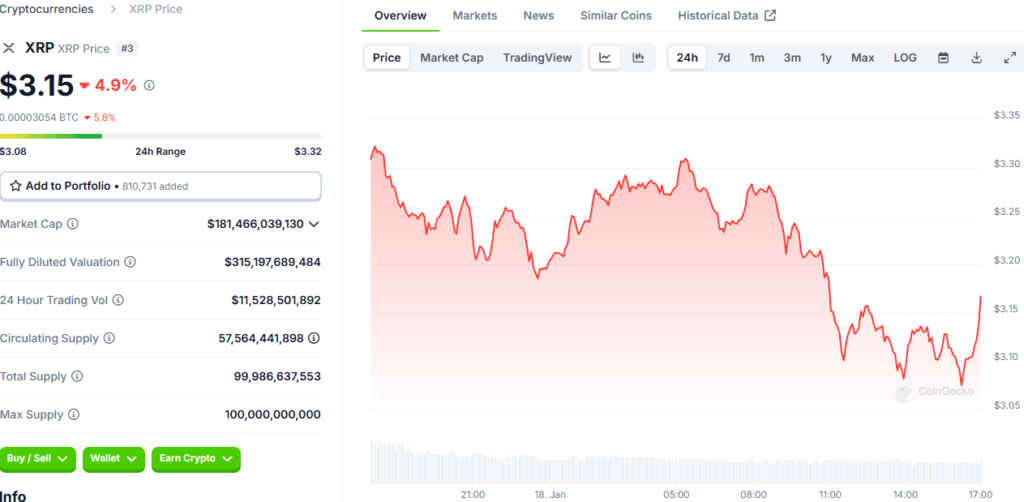Click the 18. Jan date axis label
The height and width of the screenshot is (502, 1024).
(x=549, y=494)
